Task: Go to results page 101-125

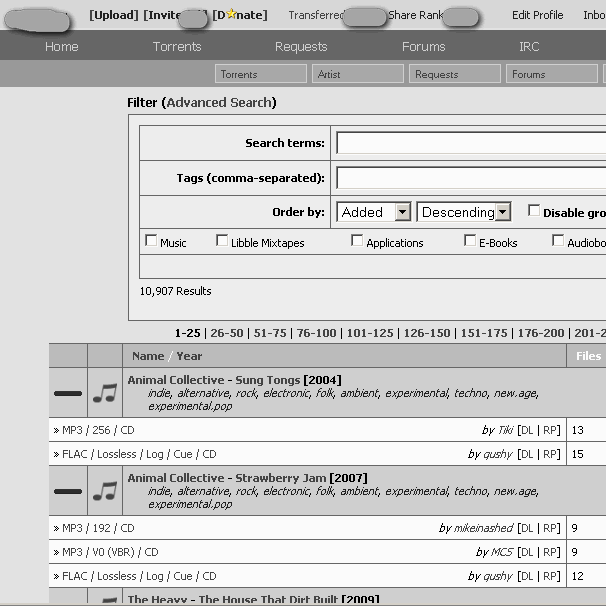Action: [x=370, y=333]
